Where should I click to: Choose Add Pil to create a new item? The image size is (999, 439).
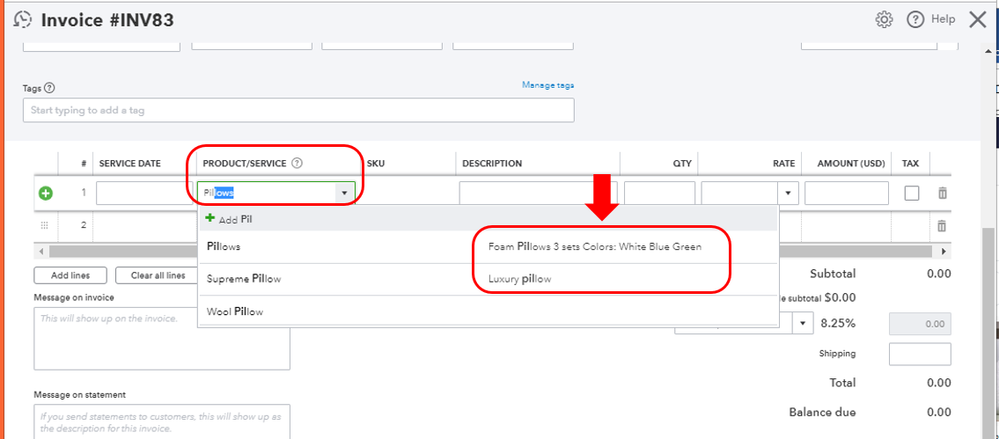click(227, 219)
